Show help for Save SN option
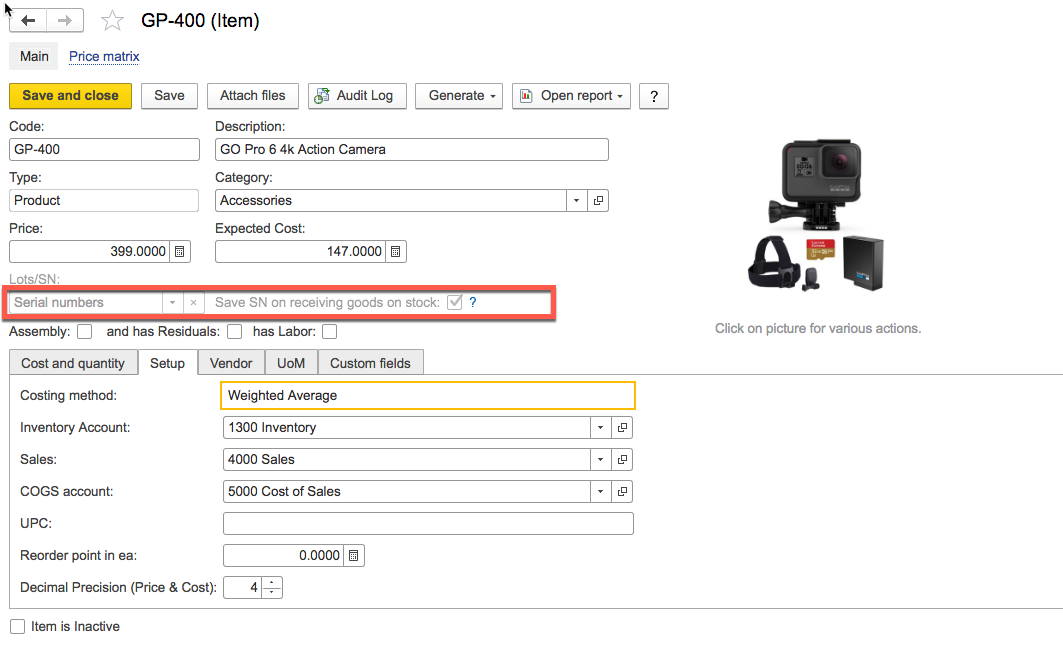 click(x=473, y=302)
